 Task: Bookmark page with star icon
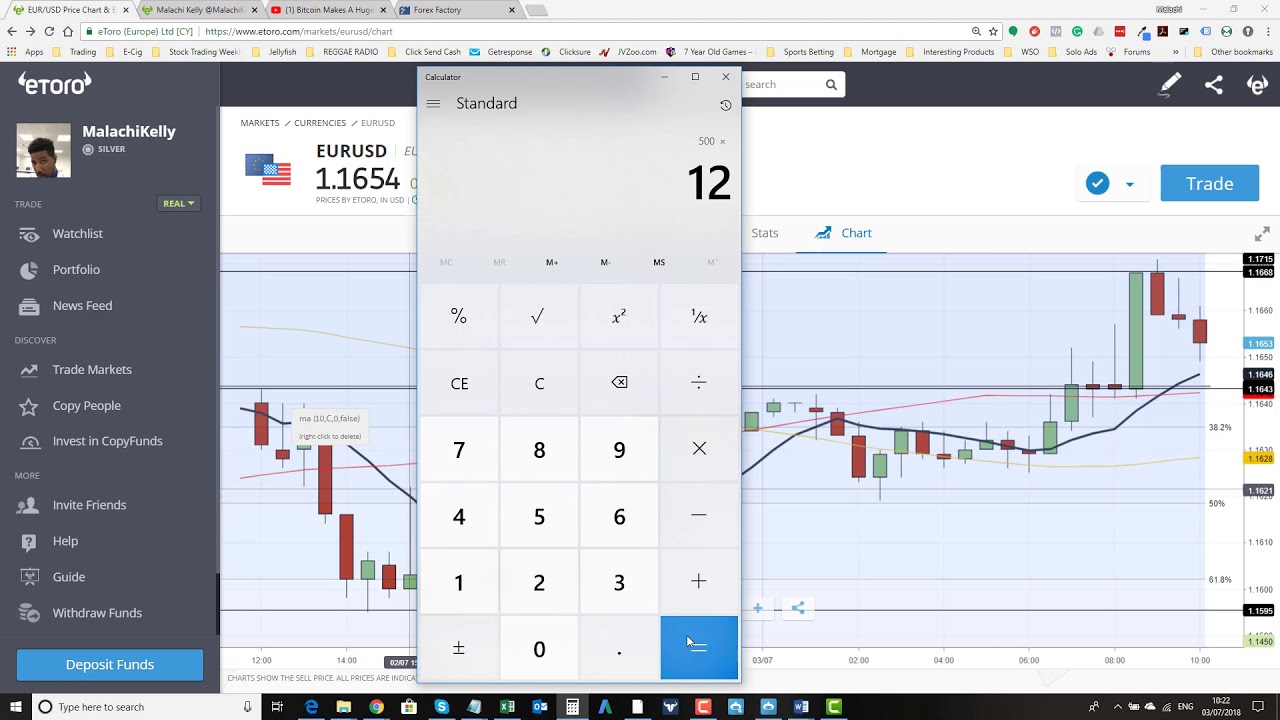pyautogui.click(x=993, y=31)
